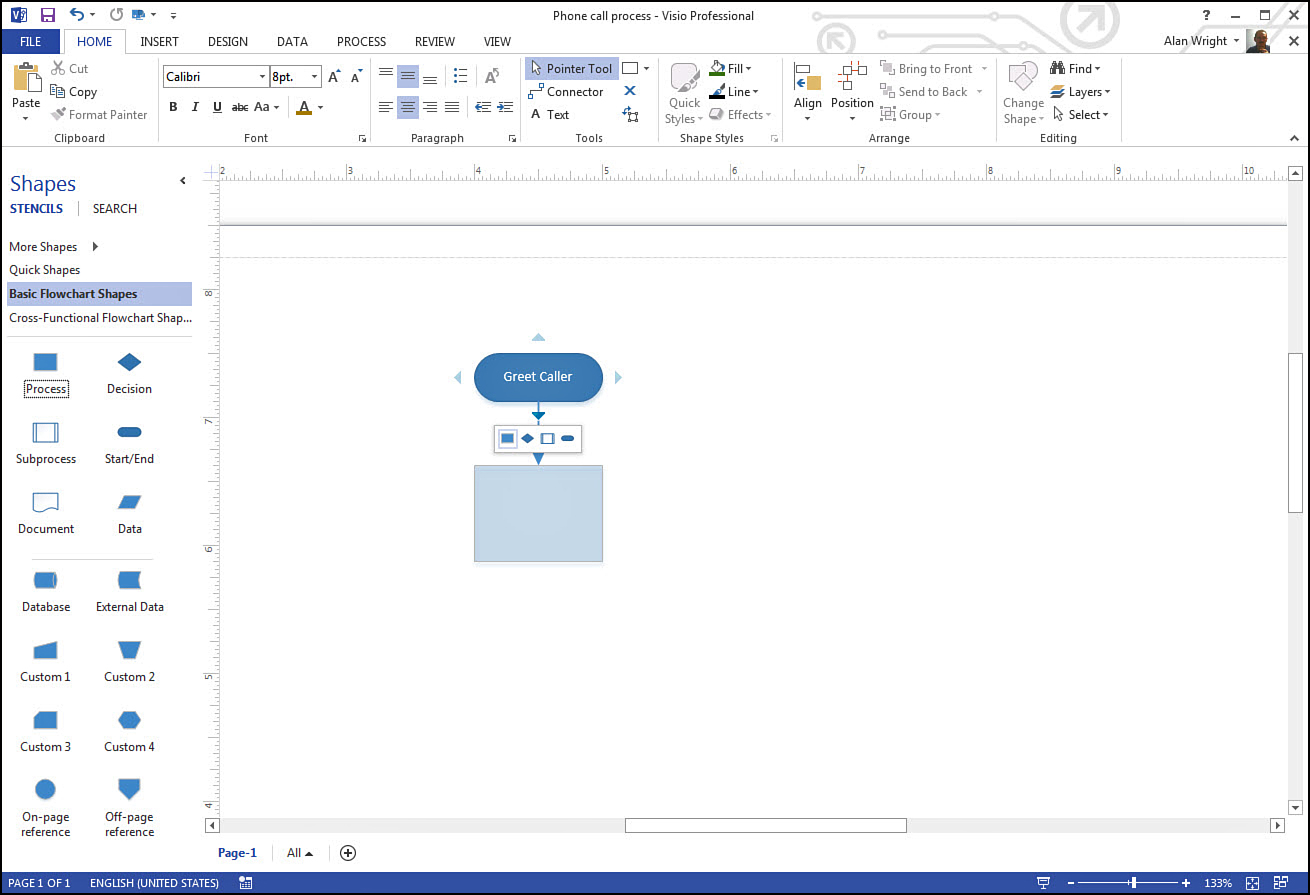Switch to the REVIEW tab
1310x895 pixels.
point(435,42)
